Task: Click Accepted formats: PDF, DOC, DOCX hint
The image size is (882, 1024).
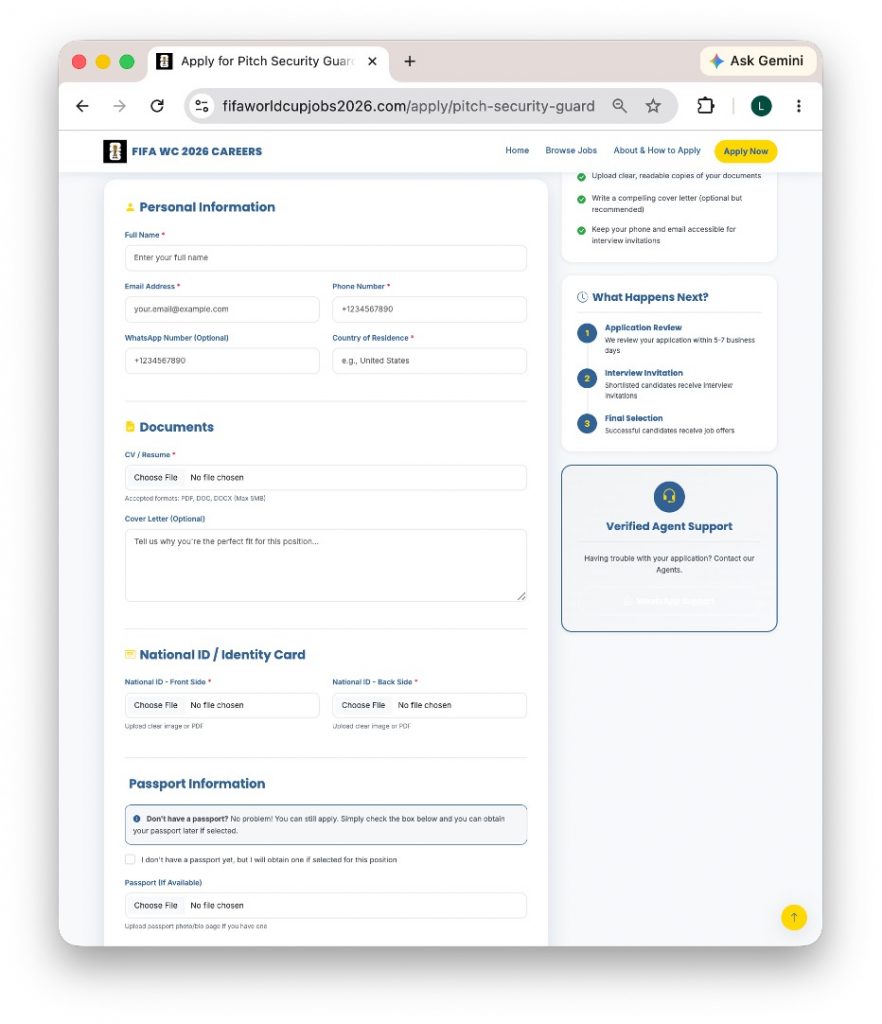Action: [195, 498]
